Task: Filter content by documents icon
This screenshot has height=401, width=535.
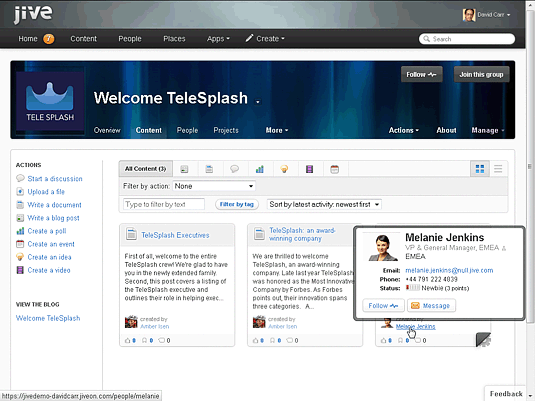Action: tap(209, 169)
